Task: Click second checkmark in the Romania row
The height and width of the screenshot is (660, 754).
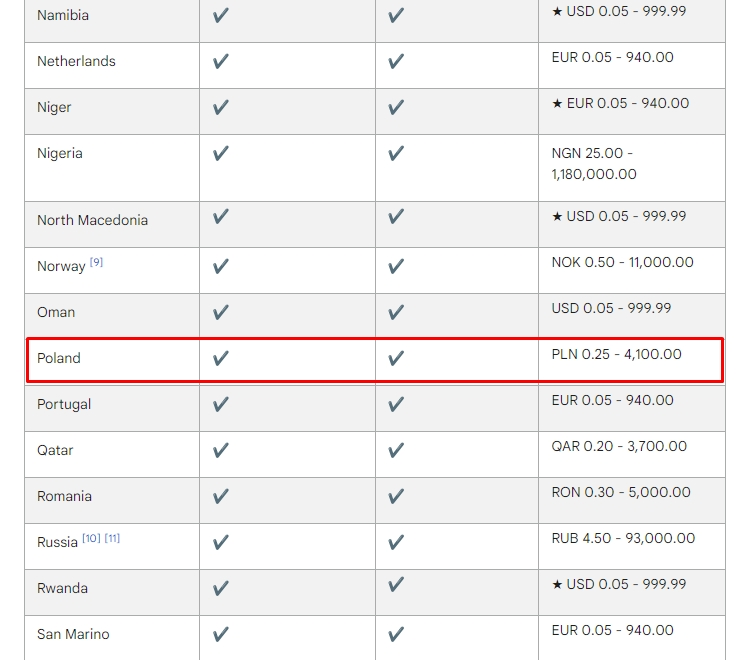Action: (396, 496)
